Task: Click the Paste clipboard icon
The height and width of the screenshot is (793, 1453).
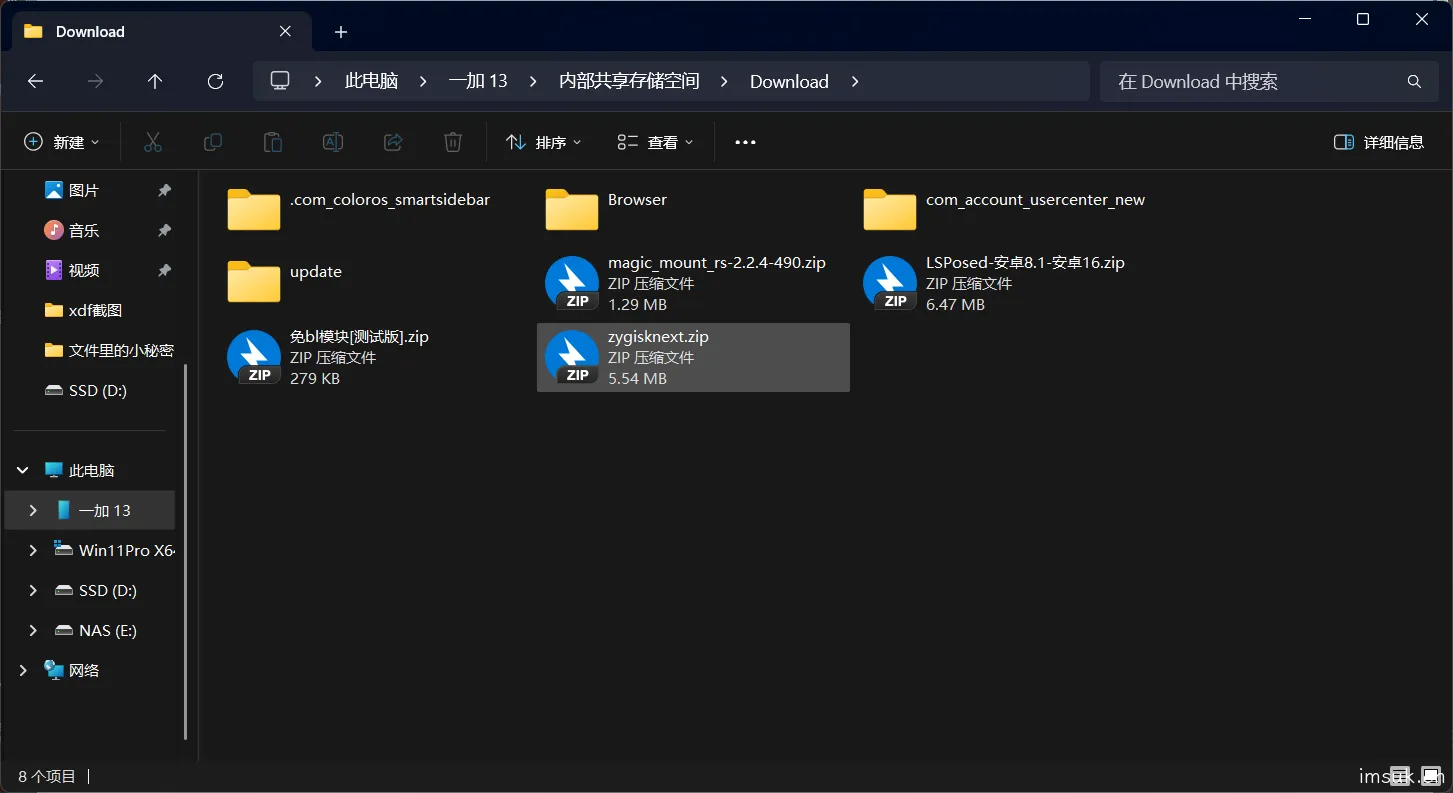Action: [272, 142]
